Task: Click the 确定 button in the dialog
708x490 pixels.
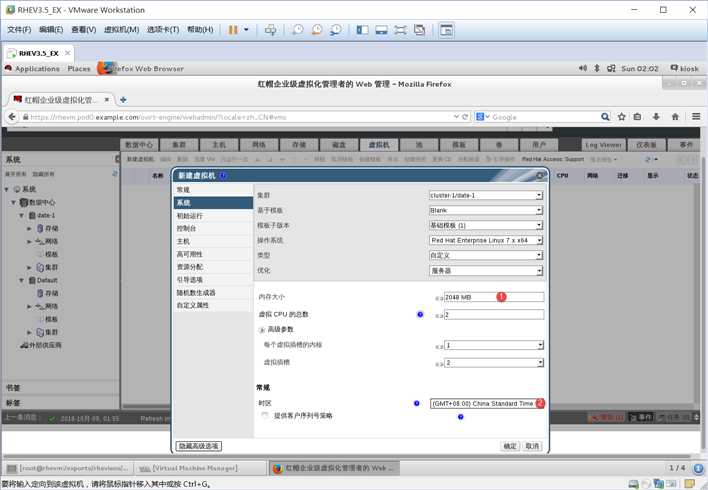Action: click(x=510, y=446)
